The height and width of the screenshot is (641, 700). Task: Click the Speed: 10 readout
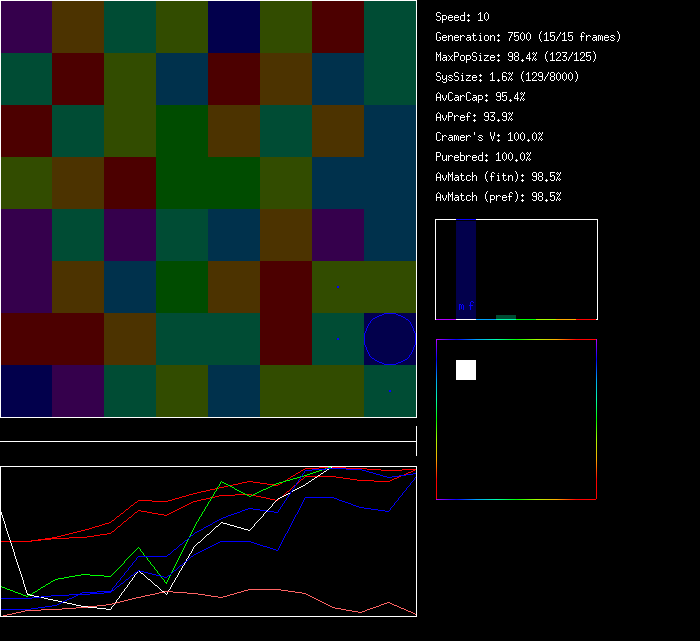pyautogui.click(x=462, y=17)
